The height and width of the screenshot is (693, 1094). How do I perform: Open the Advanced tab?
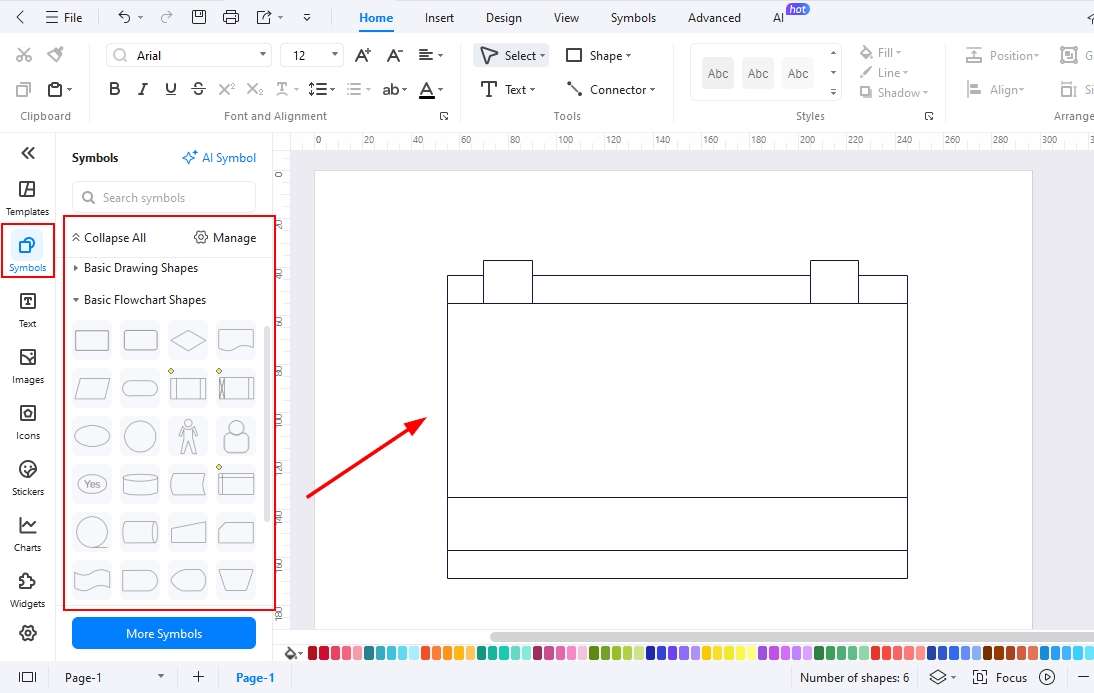(x=714, y=18)
